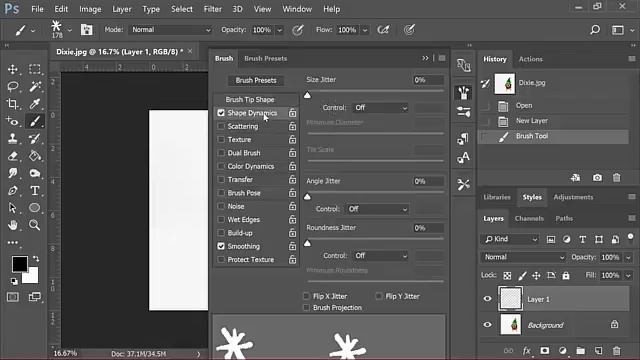Open Angle Jitter Control dropdown
This screenshot has width=640, height=360.
(x=377, y=209)
